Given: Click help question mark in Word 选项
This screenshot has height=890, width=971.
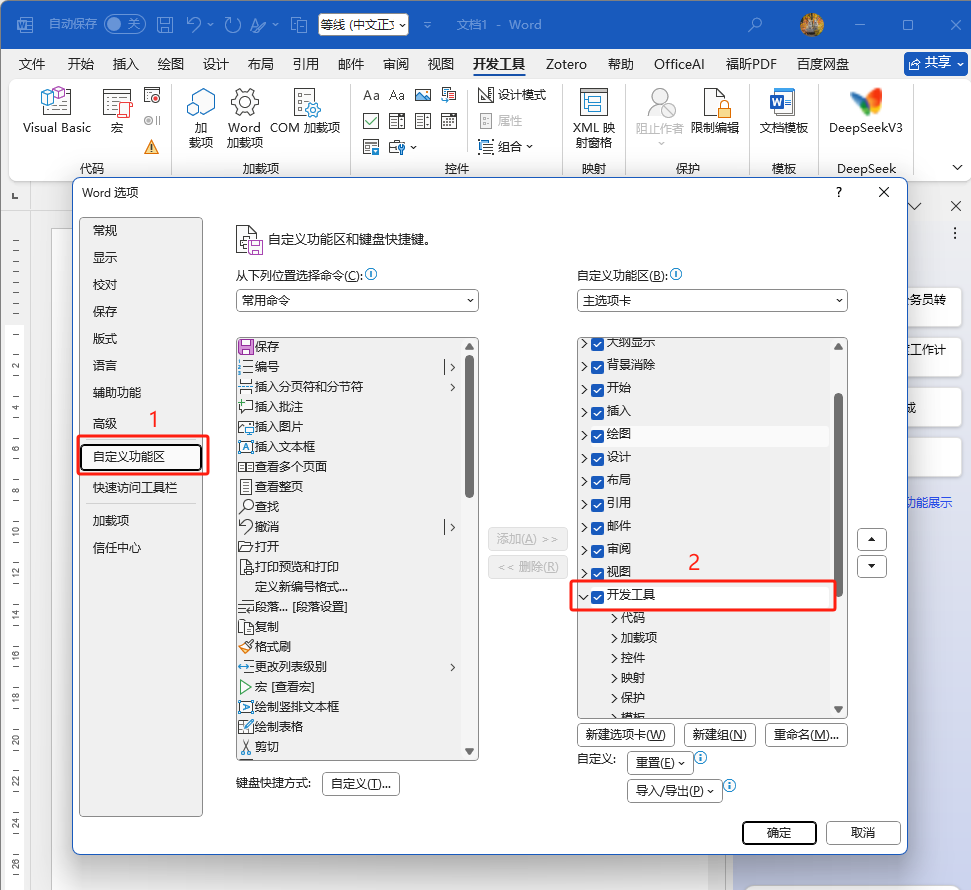Looking at the screenshot, I should (x=838, y=192).
